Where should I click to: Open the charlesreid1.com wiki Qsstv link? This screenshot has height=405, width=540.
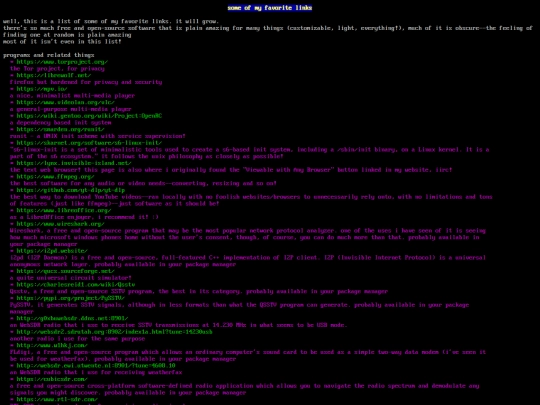point(76,285)
